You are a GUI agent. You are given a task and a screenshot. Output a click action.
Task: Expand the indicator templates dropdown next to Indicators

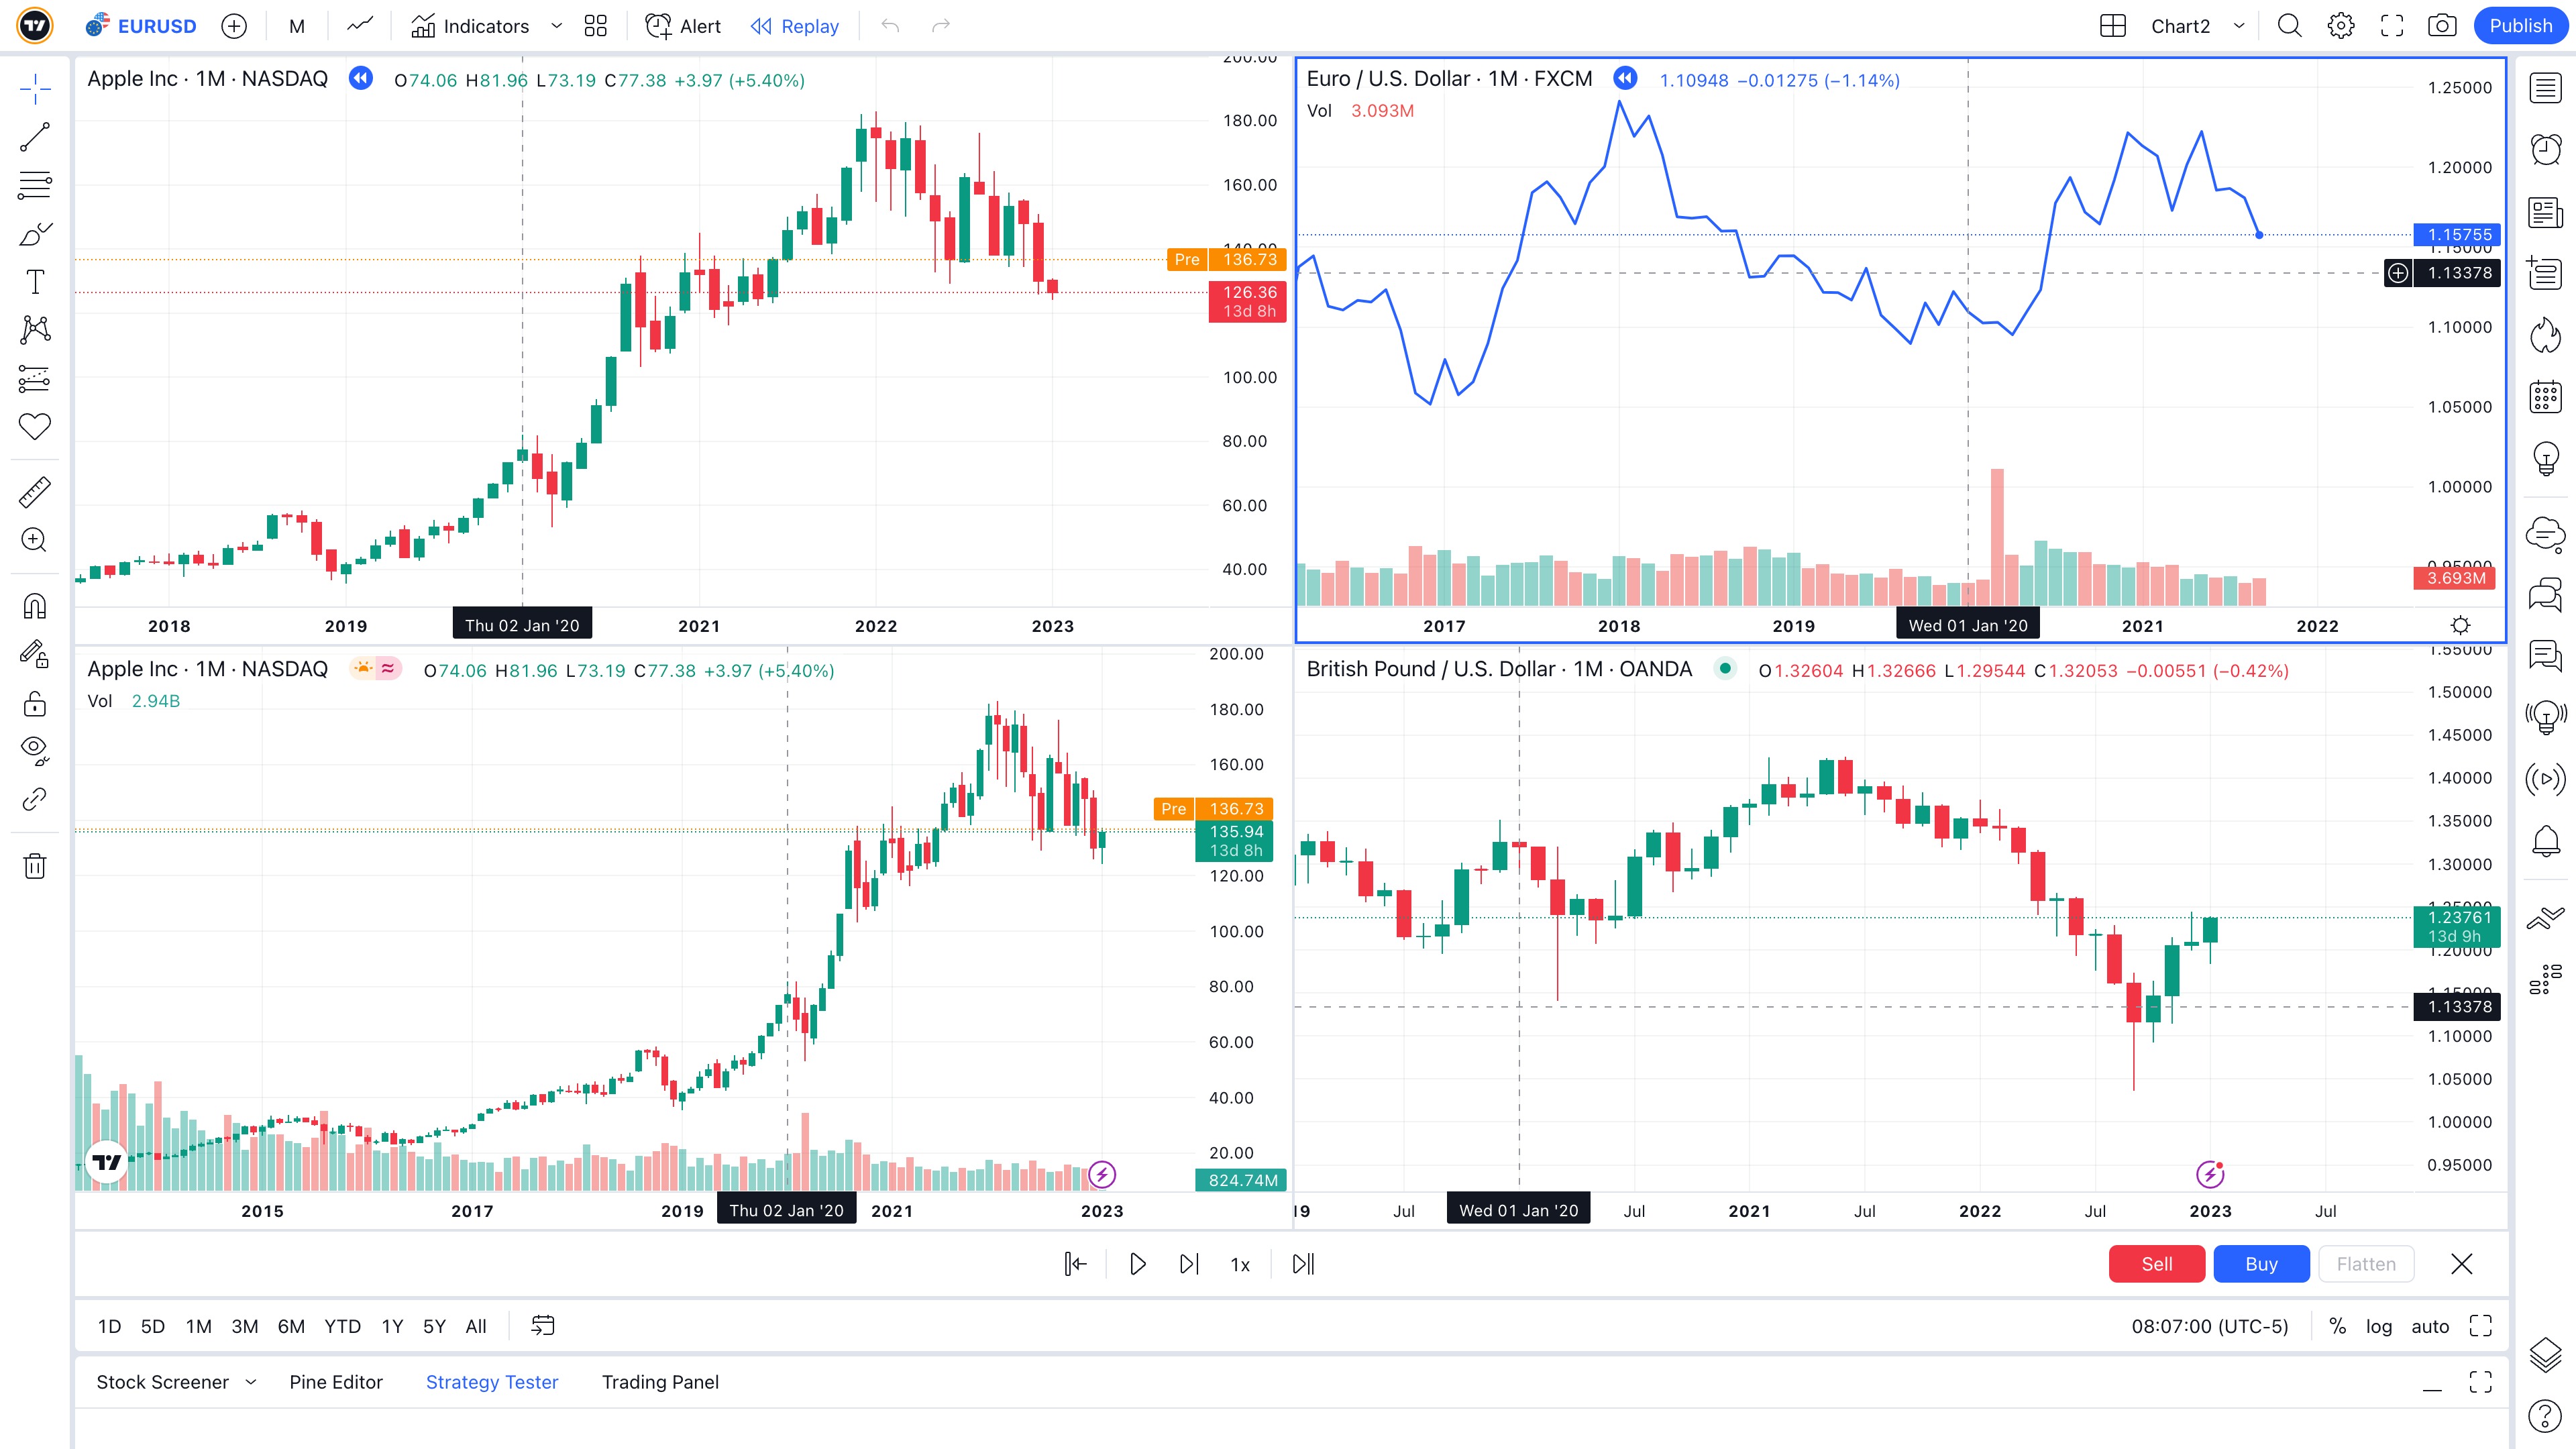(557, 26)
